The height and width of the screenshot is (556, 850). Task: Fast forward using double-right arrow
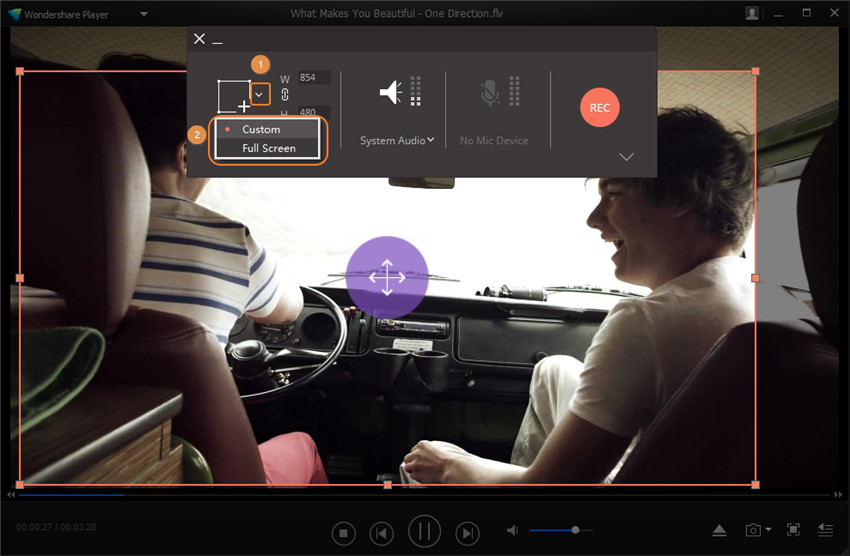tap(838, 495)
